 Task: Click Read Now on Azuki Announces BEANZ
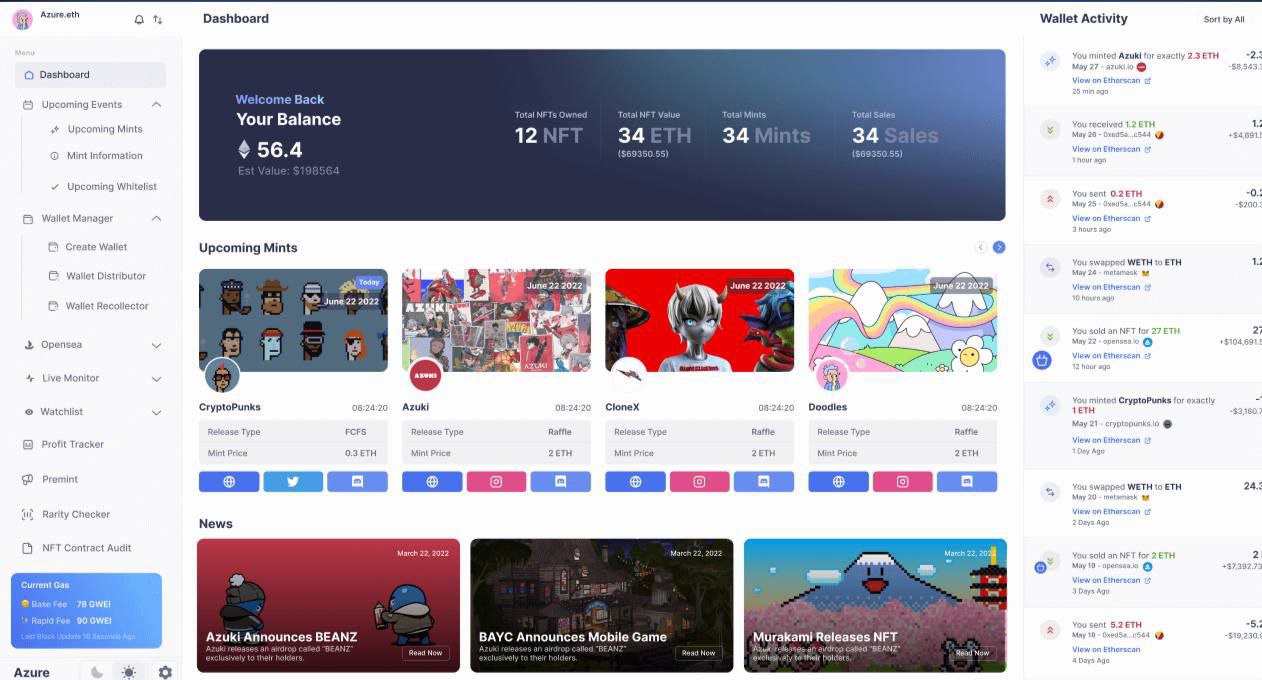click(425, 653)
